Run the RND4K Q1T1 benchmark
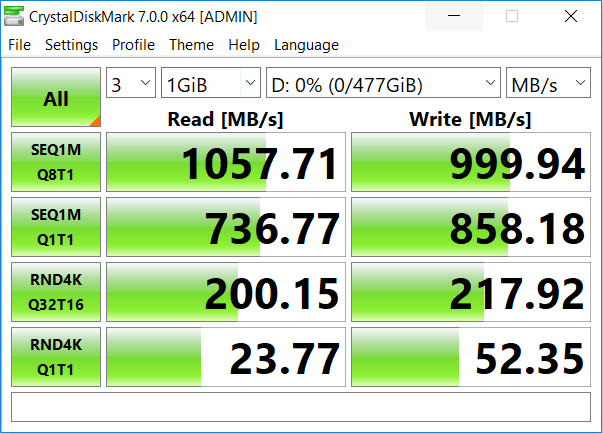 (56, 357)
